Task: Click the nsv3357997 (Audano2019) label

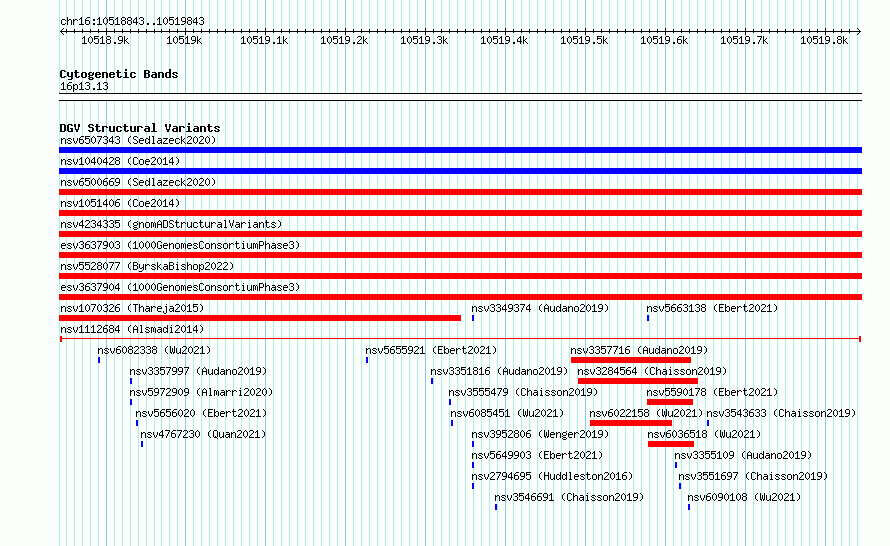Action: coord(198,371)
